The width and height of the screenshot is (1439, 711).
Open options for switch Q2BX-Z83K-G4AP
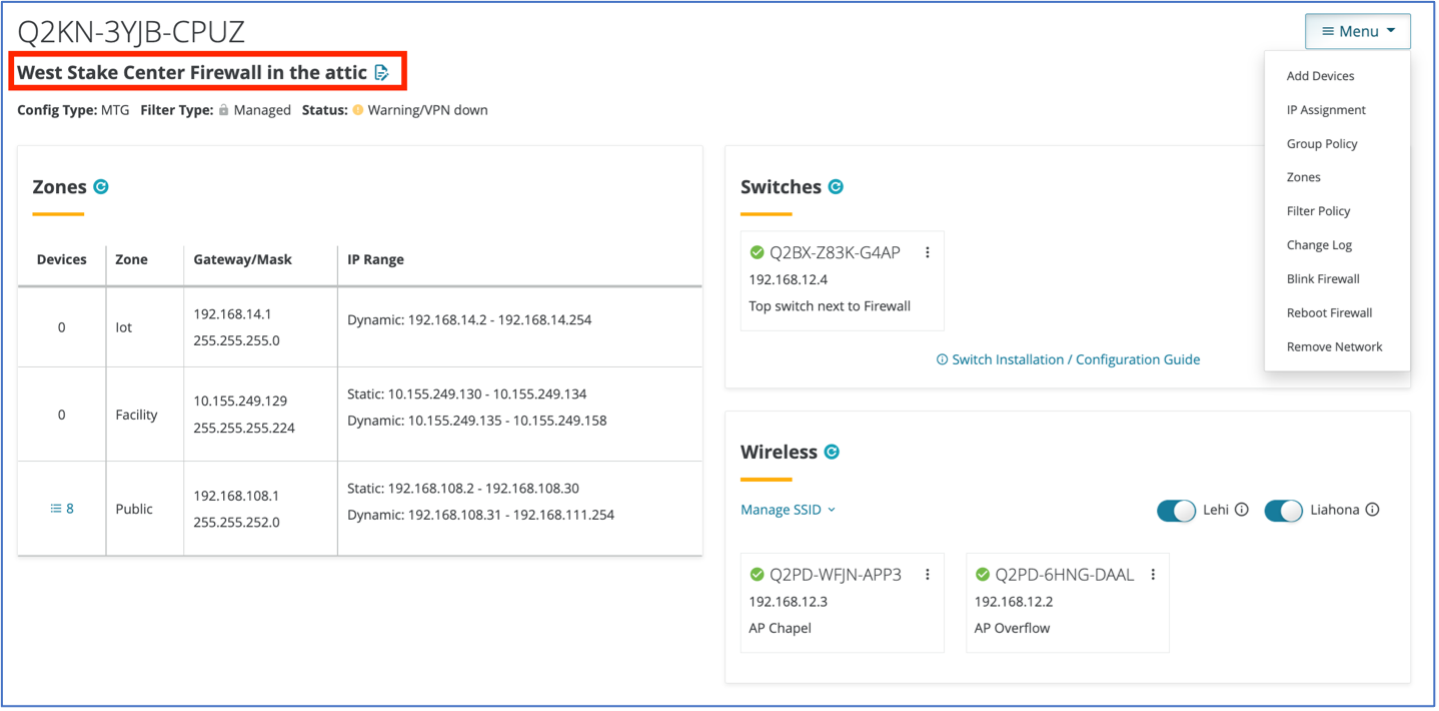tap(927, 253)
